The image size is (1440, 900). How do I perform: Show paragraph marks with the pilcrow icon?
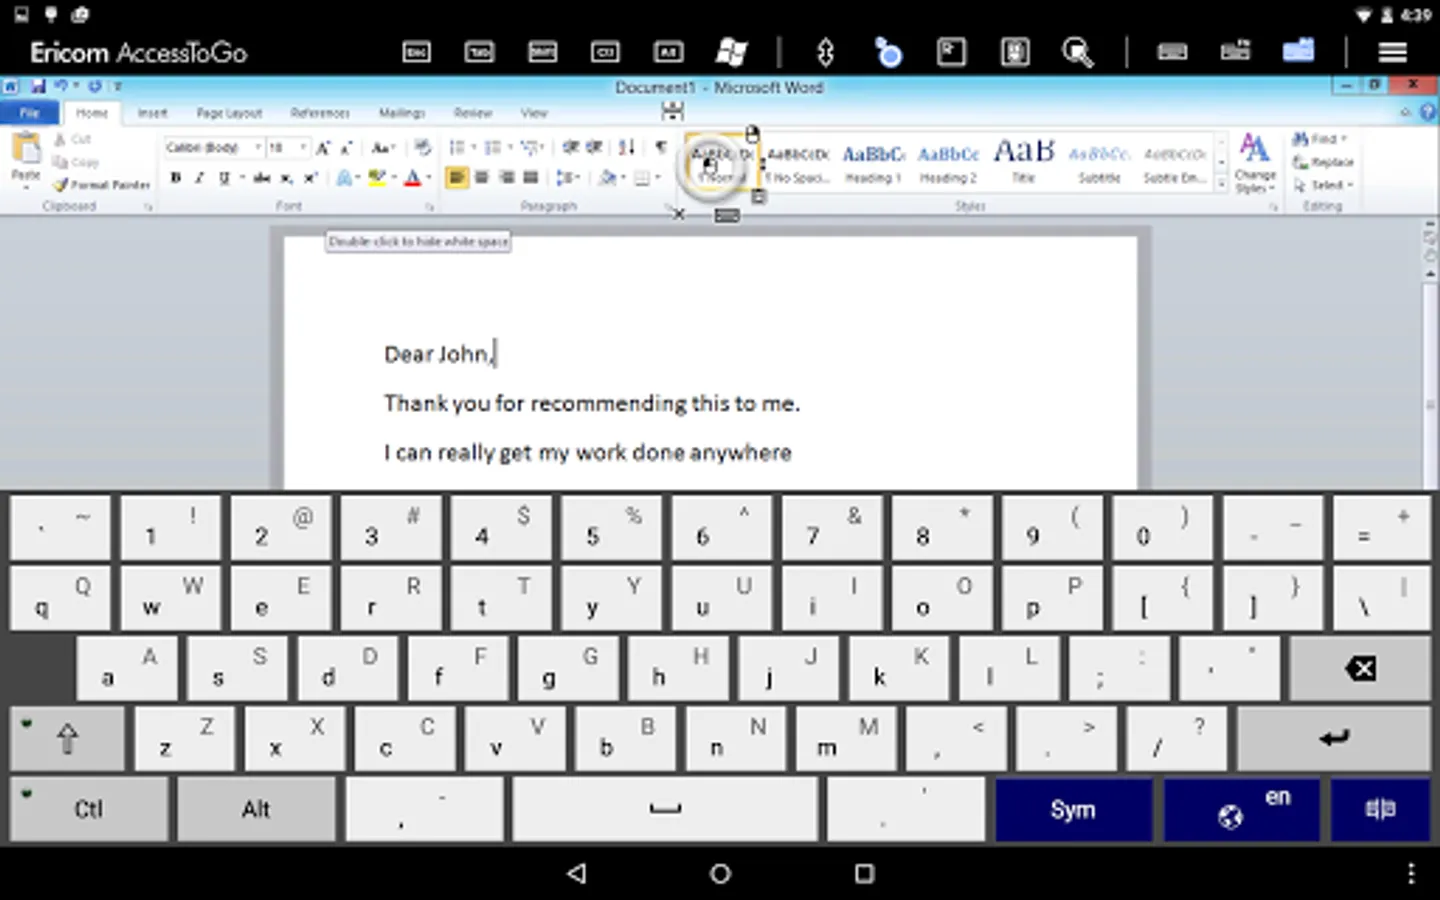tap(661, 148)
